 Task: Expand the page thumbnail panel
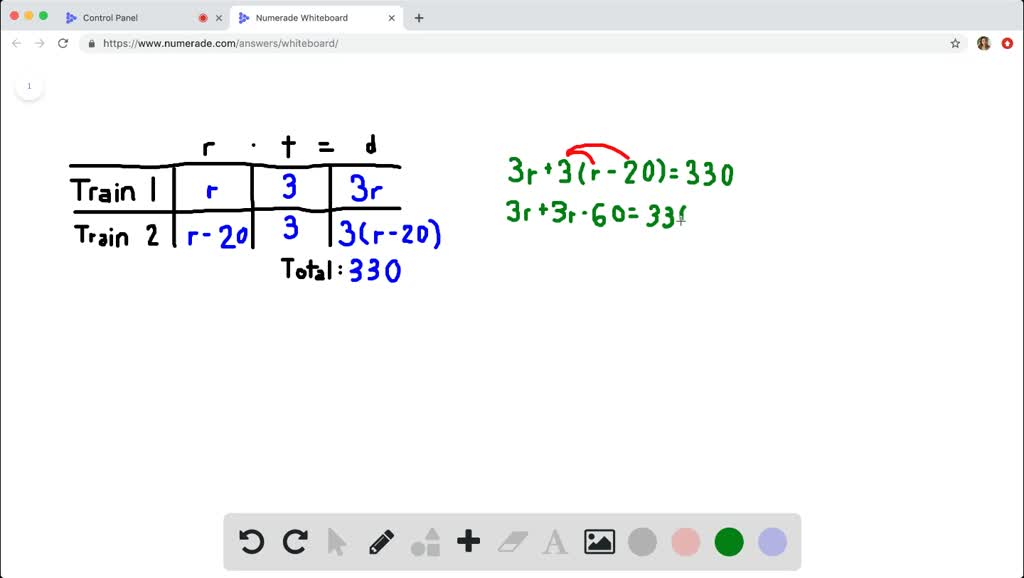pos(30,86)
